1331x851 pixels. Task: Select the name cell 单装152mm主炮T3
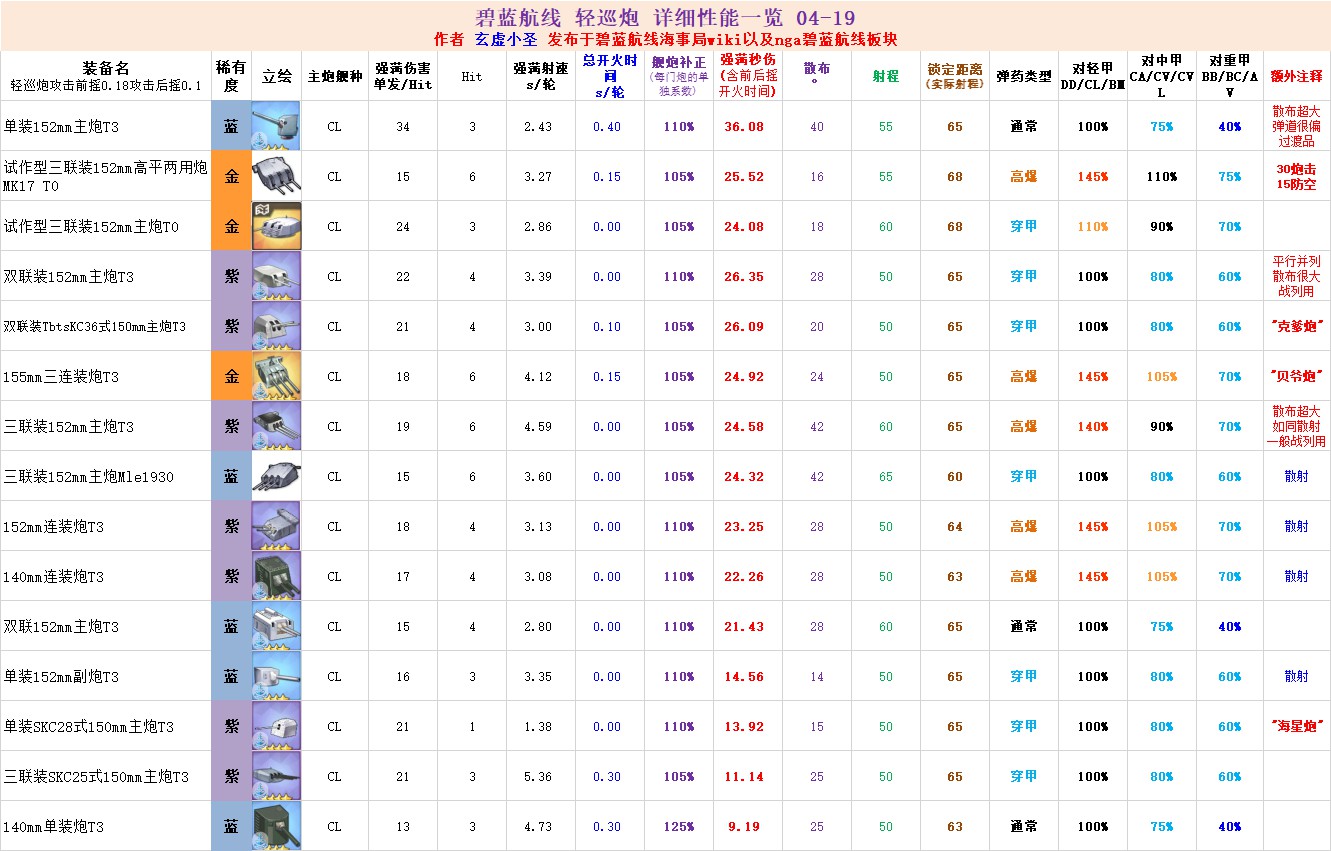106,126
